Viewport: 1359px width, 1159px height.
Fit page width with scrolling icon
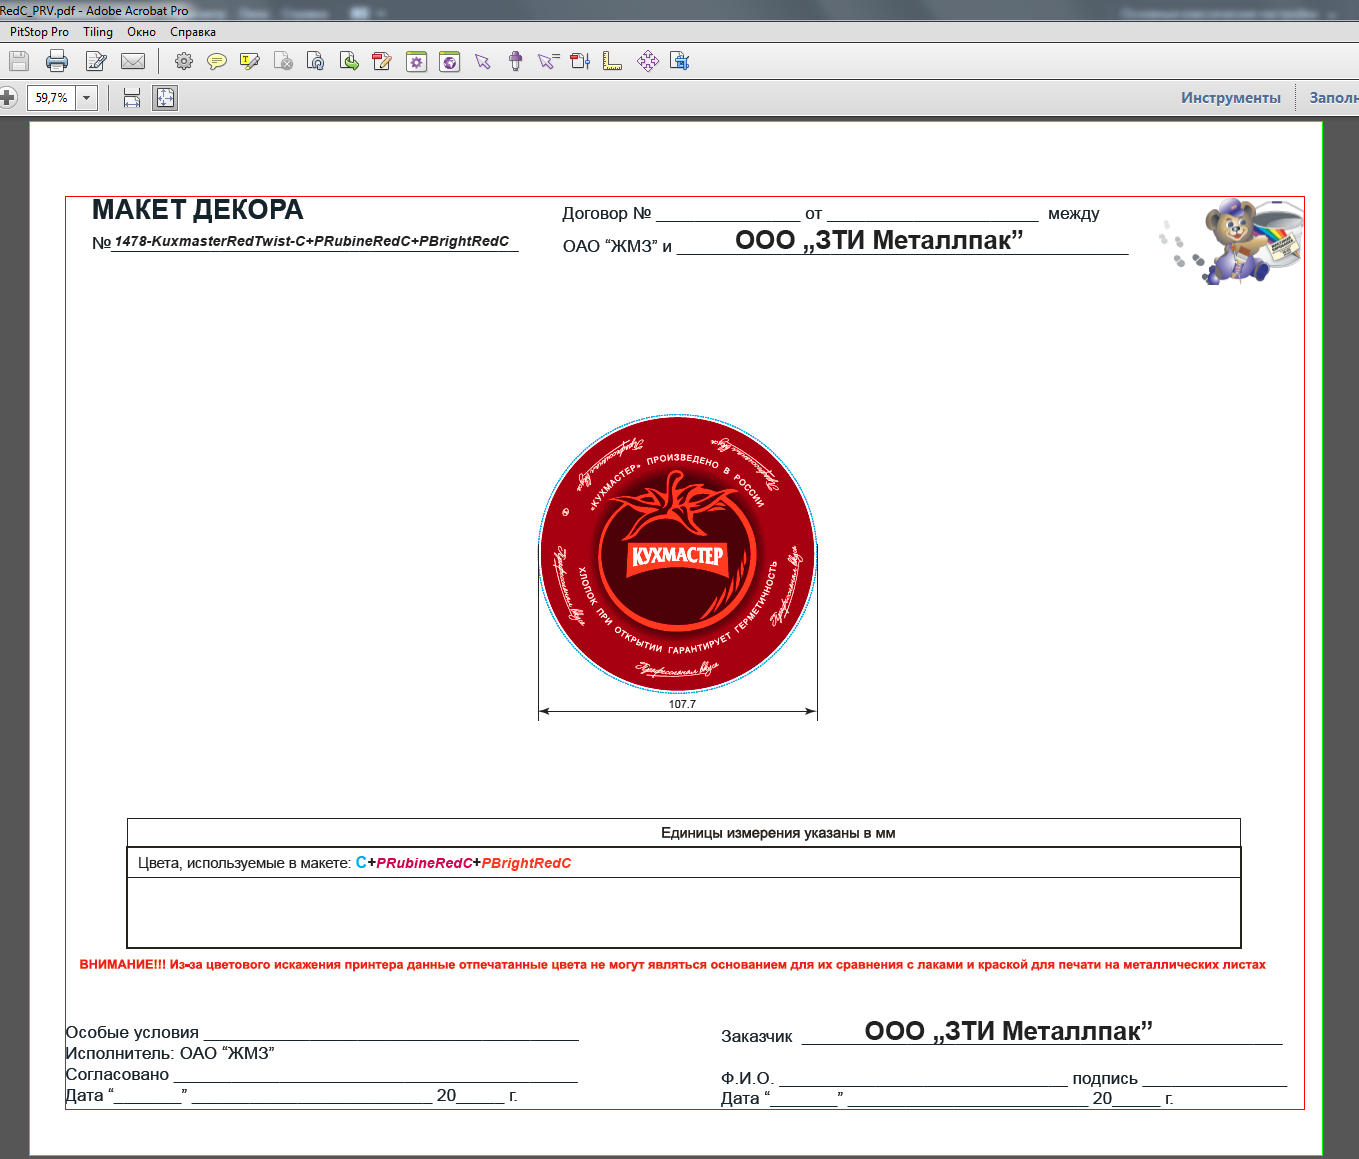pos(131,98)
